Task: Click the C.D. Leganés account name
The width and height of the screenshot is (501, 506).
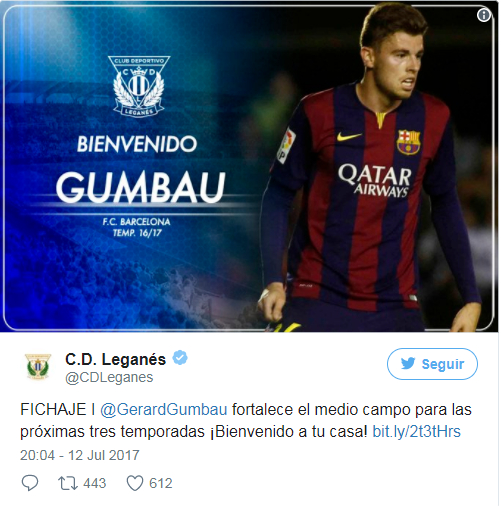Action: coord(115,359)
